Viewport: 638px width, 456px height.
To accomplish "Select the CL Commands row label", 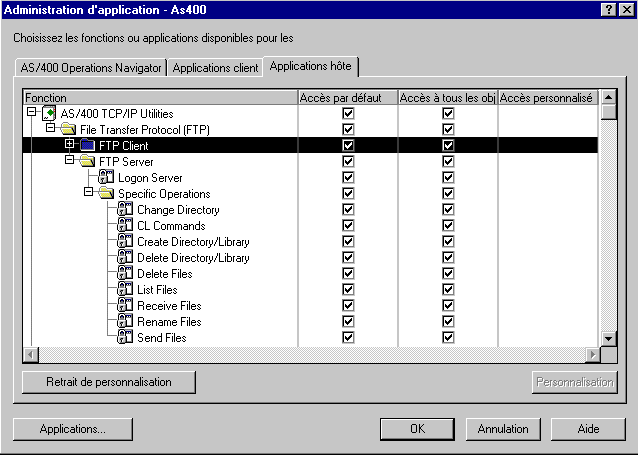I will tap(171, 226).
